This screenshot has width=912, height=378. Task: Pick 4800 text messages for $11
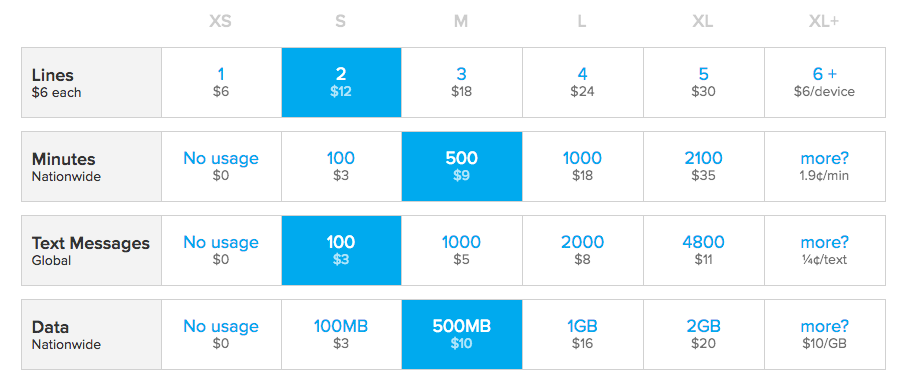coord(704,251)
